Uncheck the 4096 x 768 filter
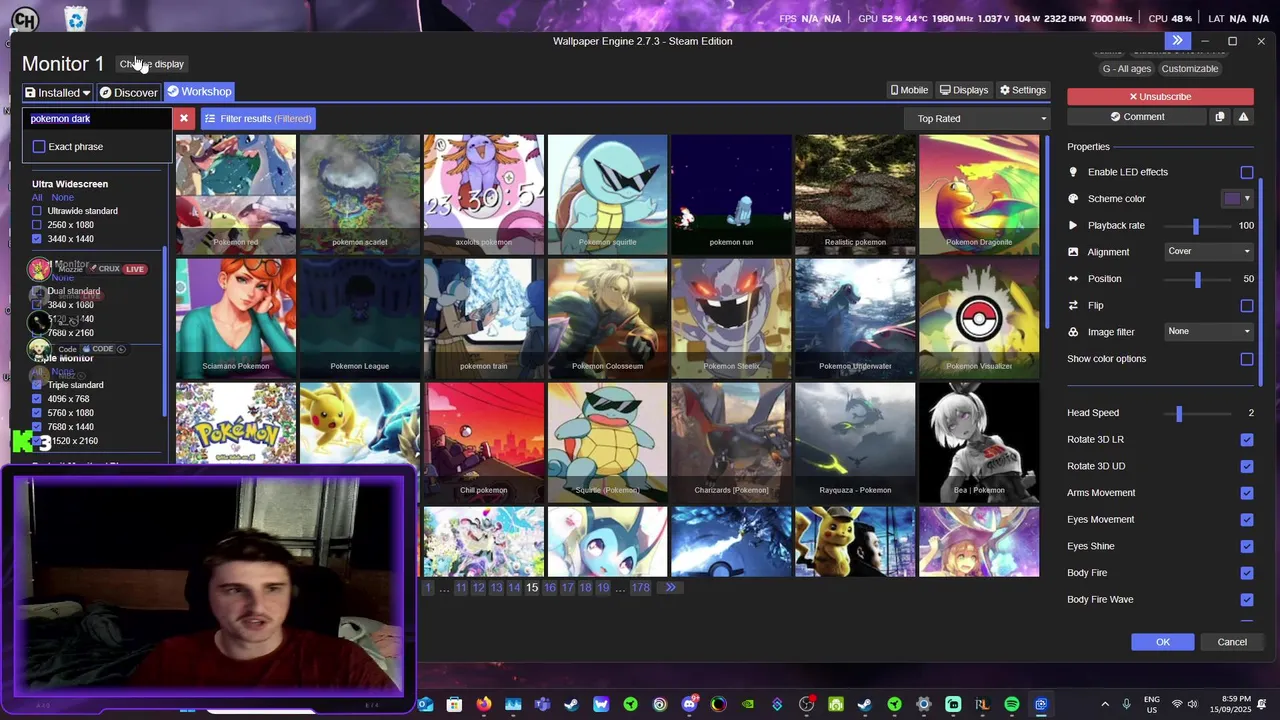The width and height of the screenshot is (1280, 720). click(x=37, y=399)
